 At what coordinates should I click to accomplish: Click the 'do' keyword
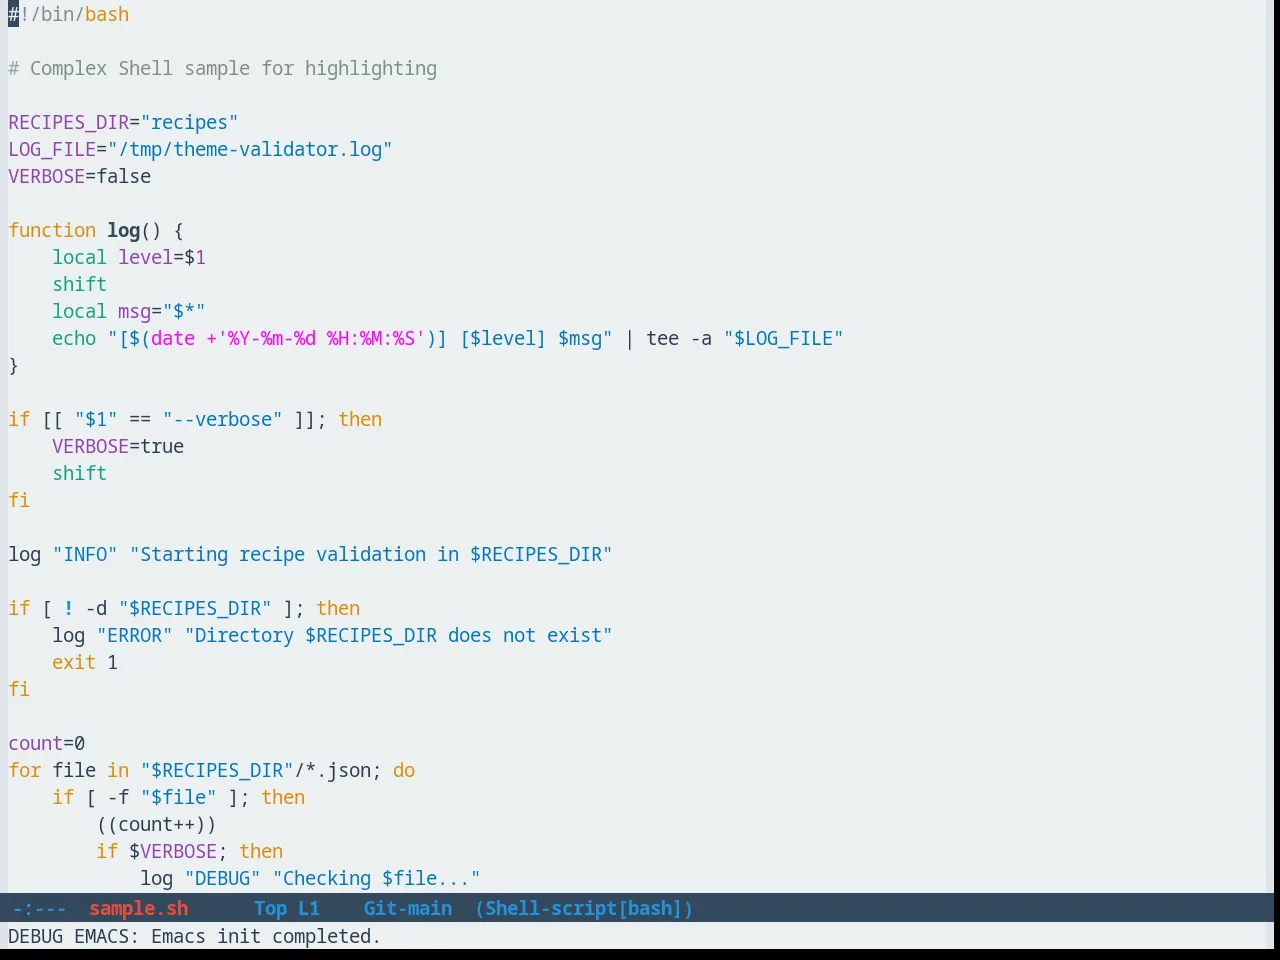point(404,770)
